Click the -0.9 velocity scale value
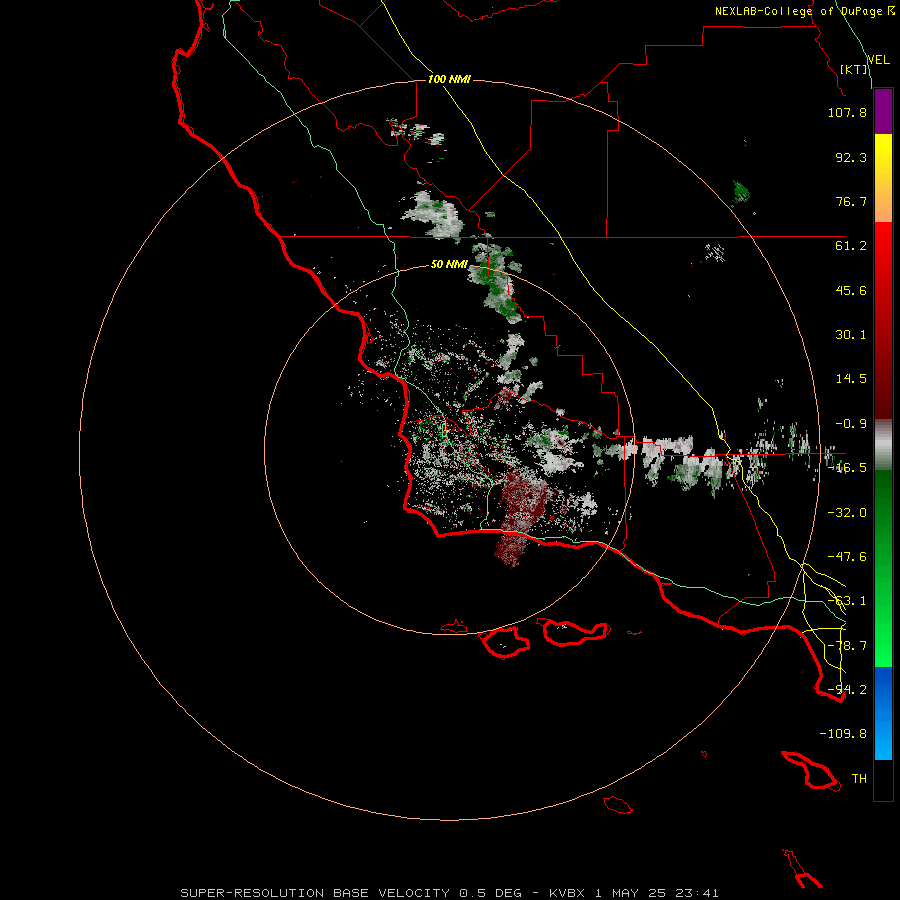 (851, 424)
